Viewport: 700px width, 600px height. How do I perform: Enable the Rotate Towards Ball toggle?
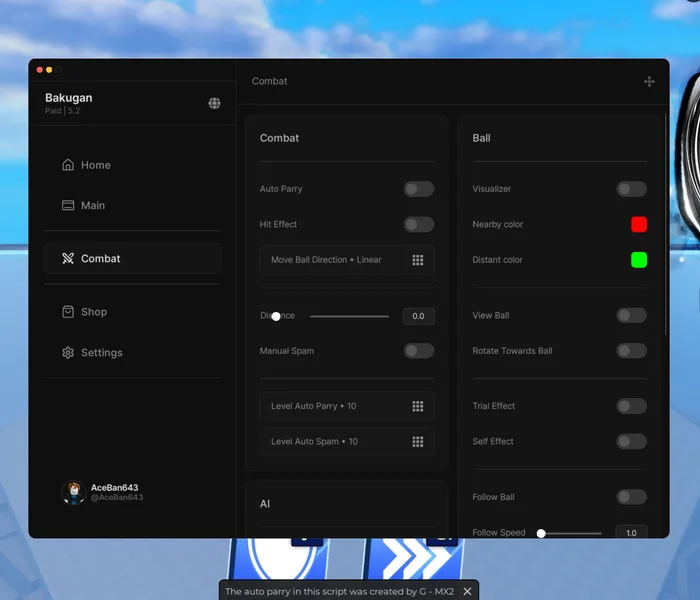tap(631, 350)
